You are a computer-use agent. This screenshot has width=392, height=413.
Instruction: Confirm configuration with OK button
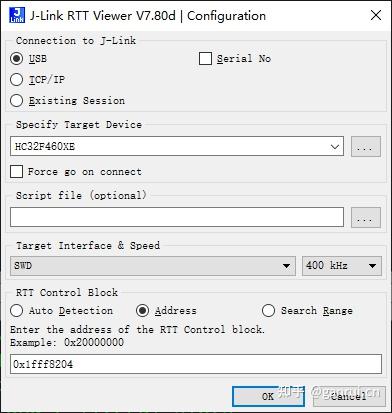[x=268, y=396]
